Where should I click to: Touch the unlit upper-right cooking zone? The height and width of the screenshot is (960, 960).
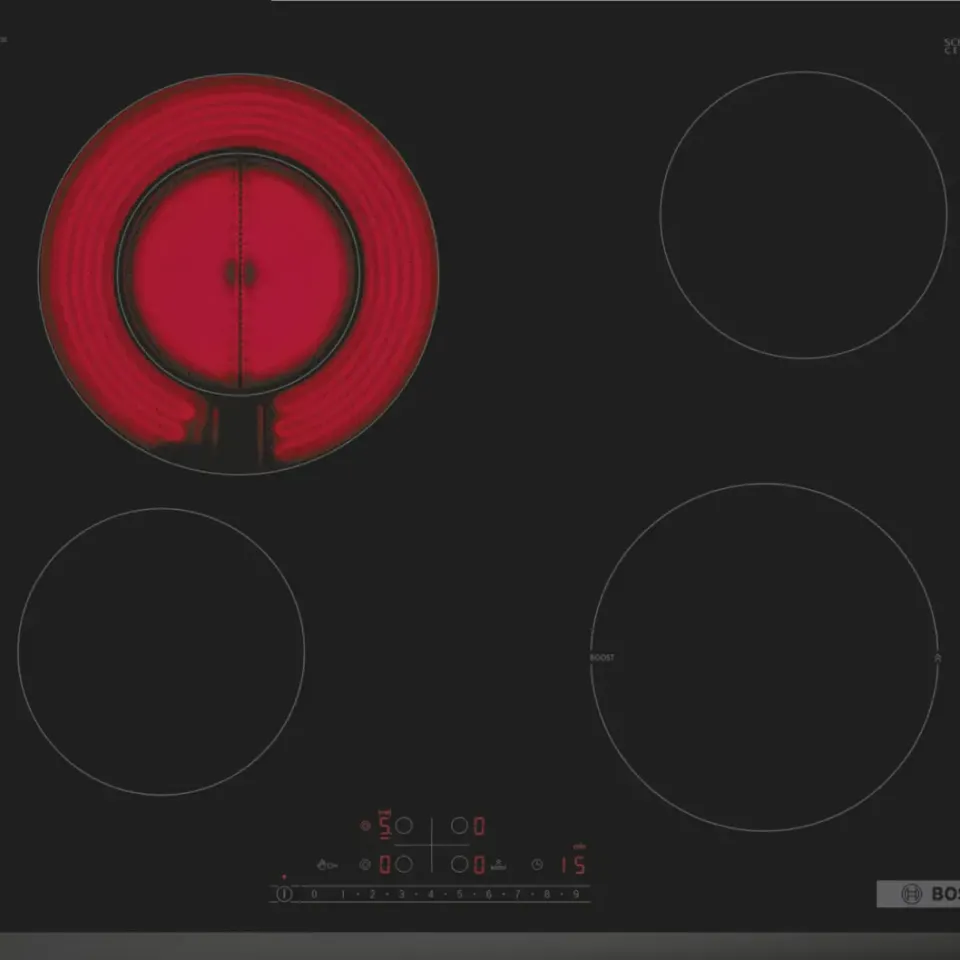coord(803,215)
